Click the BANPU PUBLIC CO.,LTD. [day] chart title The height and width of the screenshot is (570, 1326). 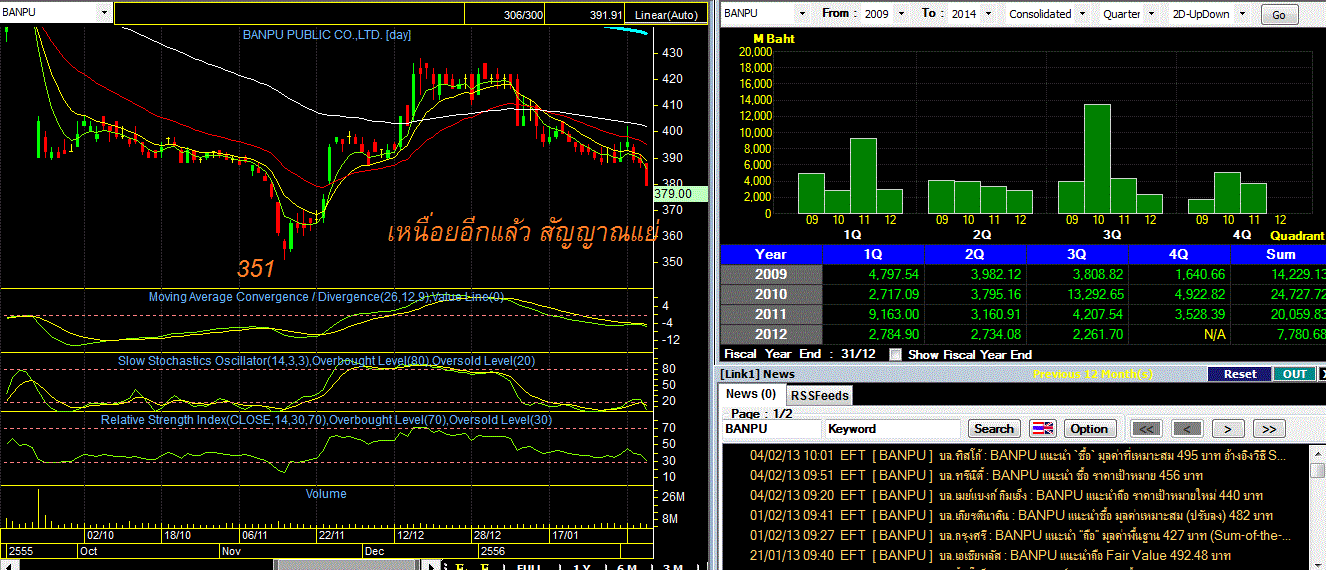(x=326, y=35)
